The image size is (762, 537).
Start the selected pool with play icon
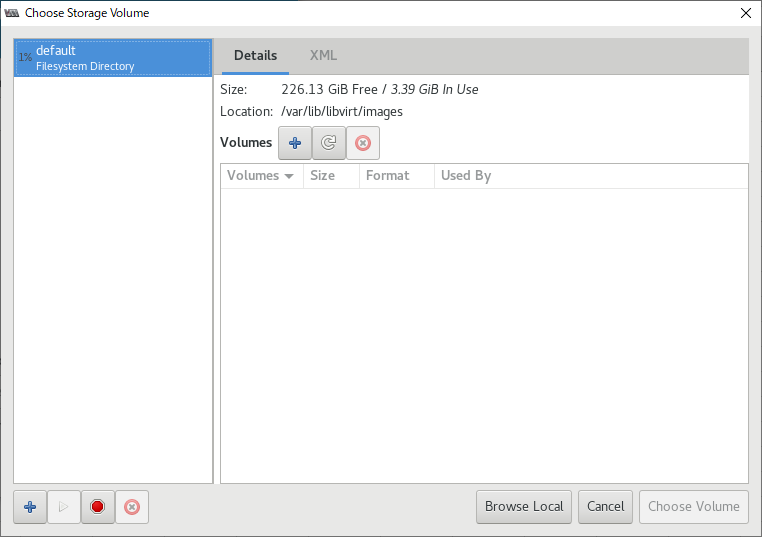coord(64,507)
